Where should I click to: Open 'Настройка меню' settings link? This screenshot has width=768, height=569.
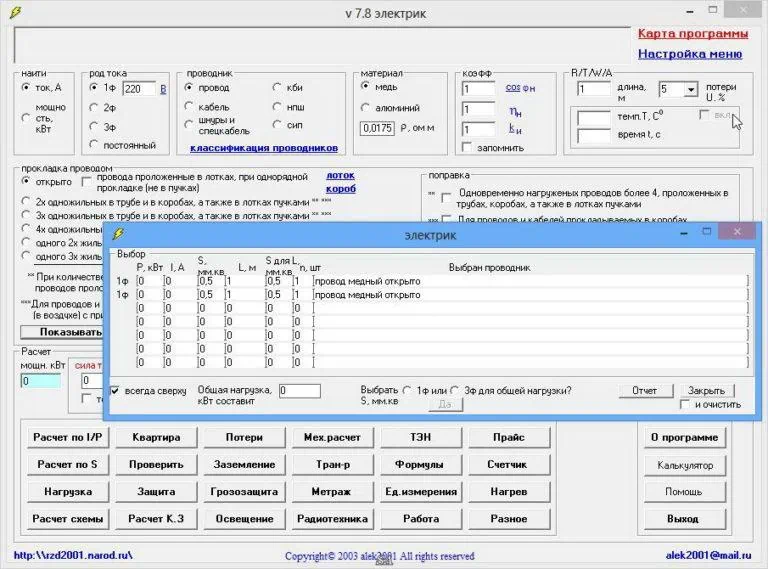(690, 54)
